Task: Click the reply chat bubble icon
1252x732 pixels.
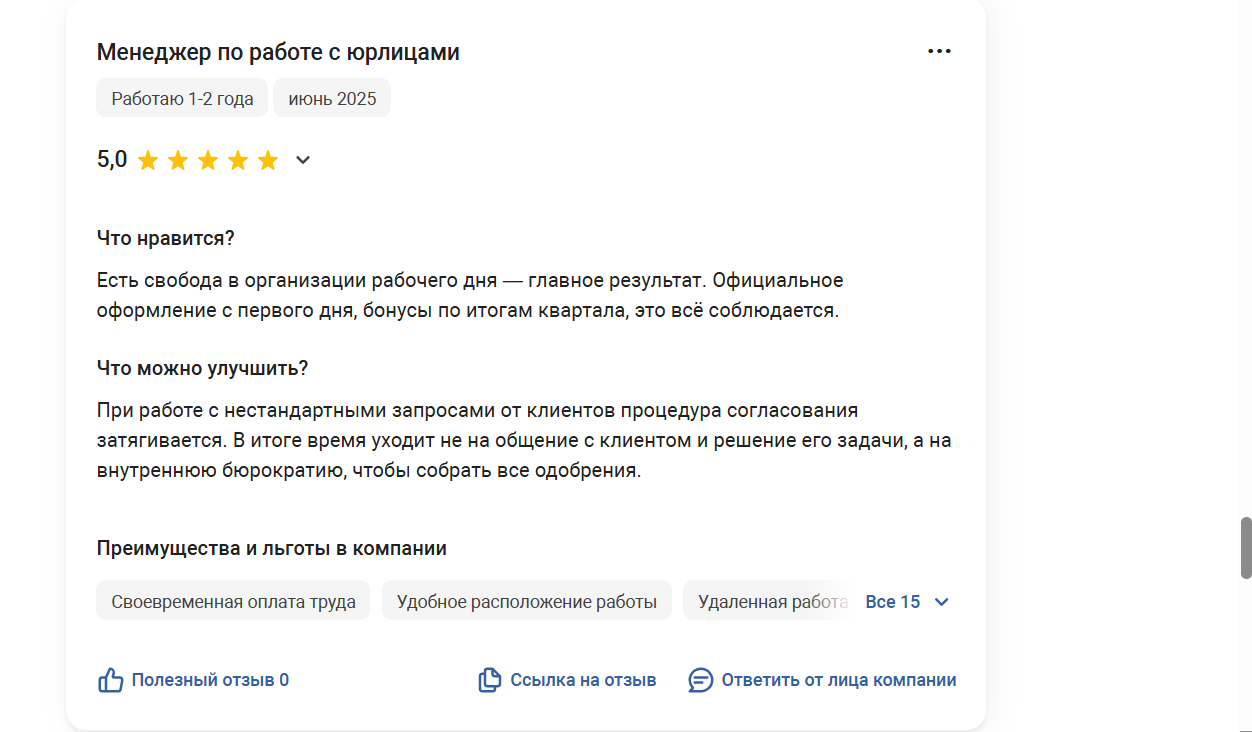Action: coord(701,680)
